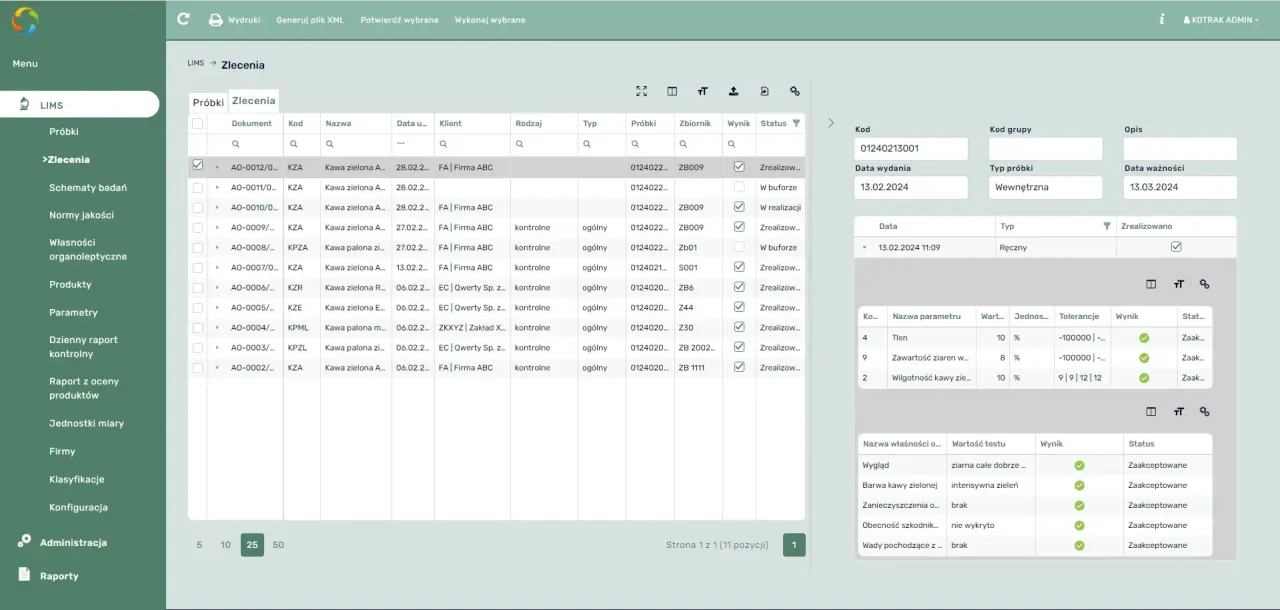The image size is (1280, 610).
Task: Open column chooser above the orders grid
Action: 672,91
